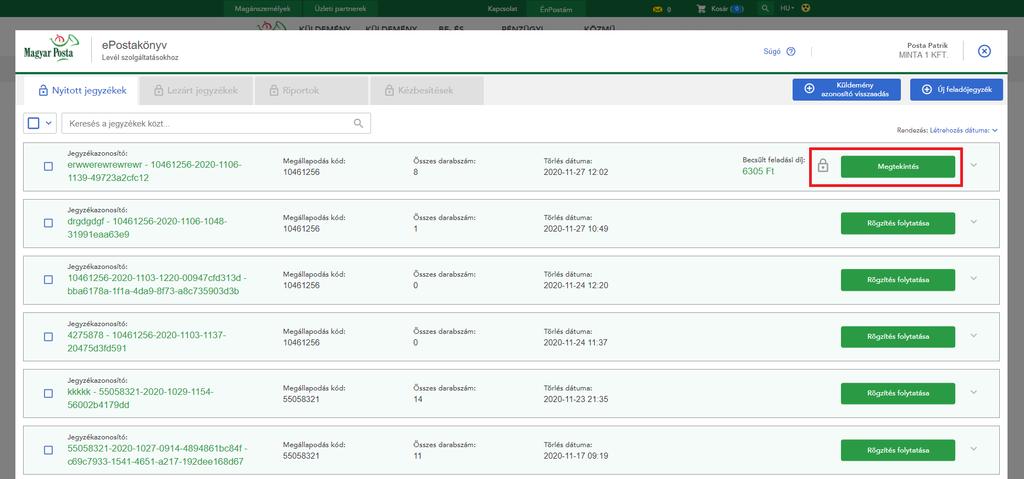
Task: Select Üzleti partnerek in the top bar
Action: 340,9
